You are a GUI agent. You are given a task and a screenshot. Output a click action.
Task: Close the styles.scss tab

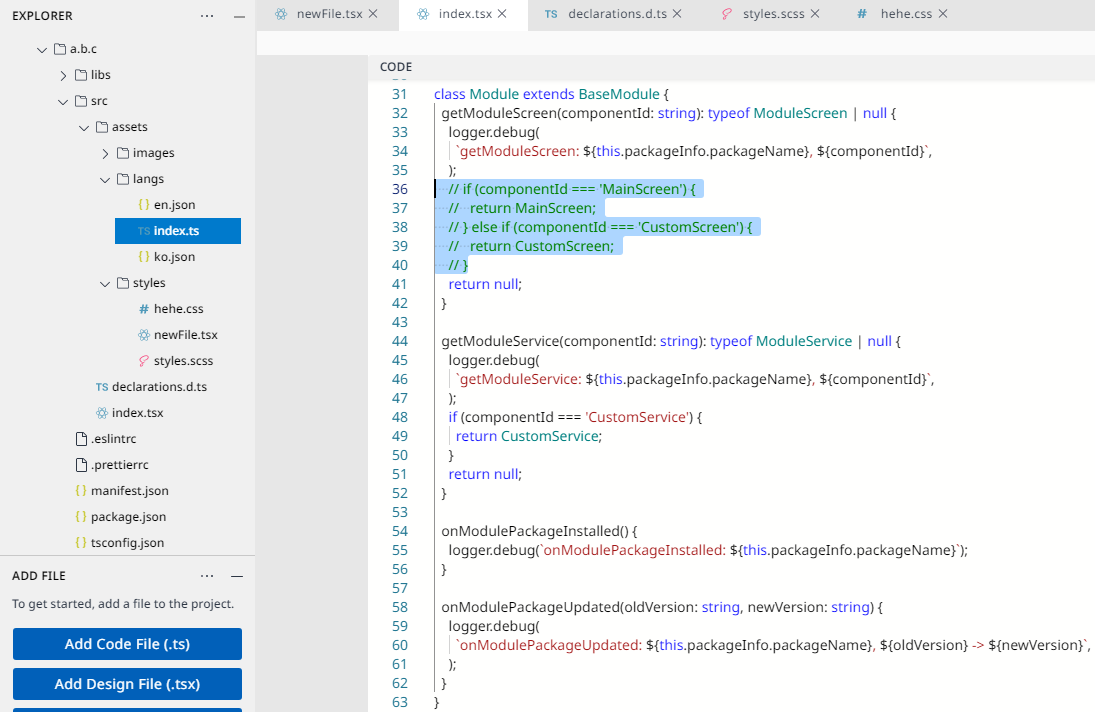(x=815, y=14)
